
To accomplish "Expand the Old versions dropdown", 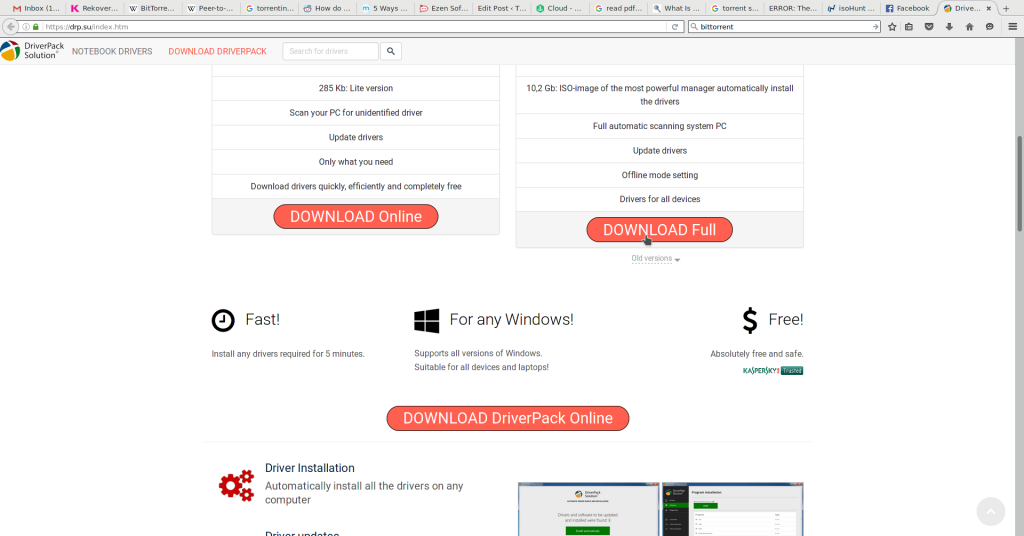I will pyautogui.click(x=655, y=259).
